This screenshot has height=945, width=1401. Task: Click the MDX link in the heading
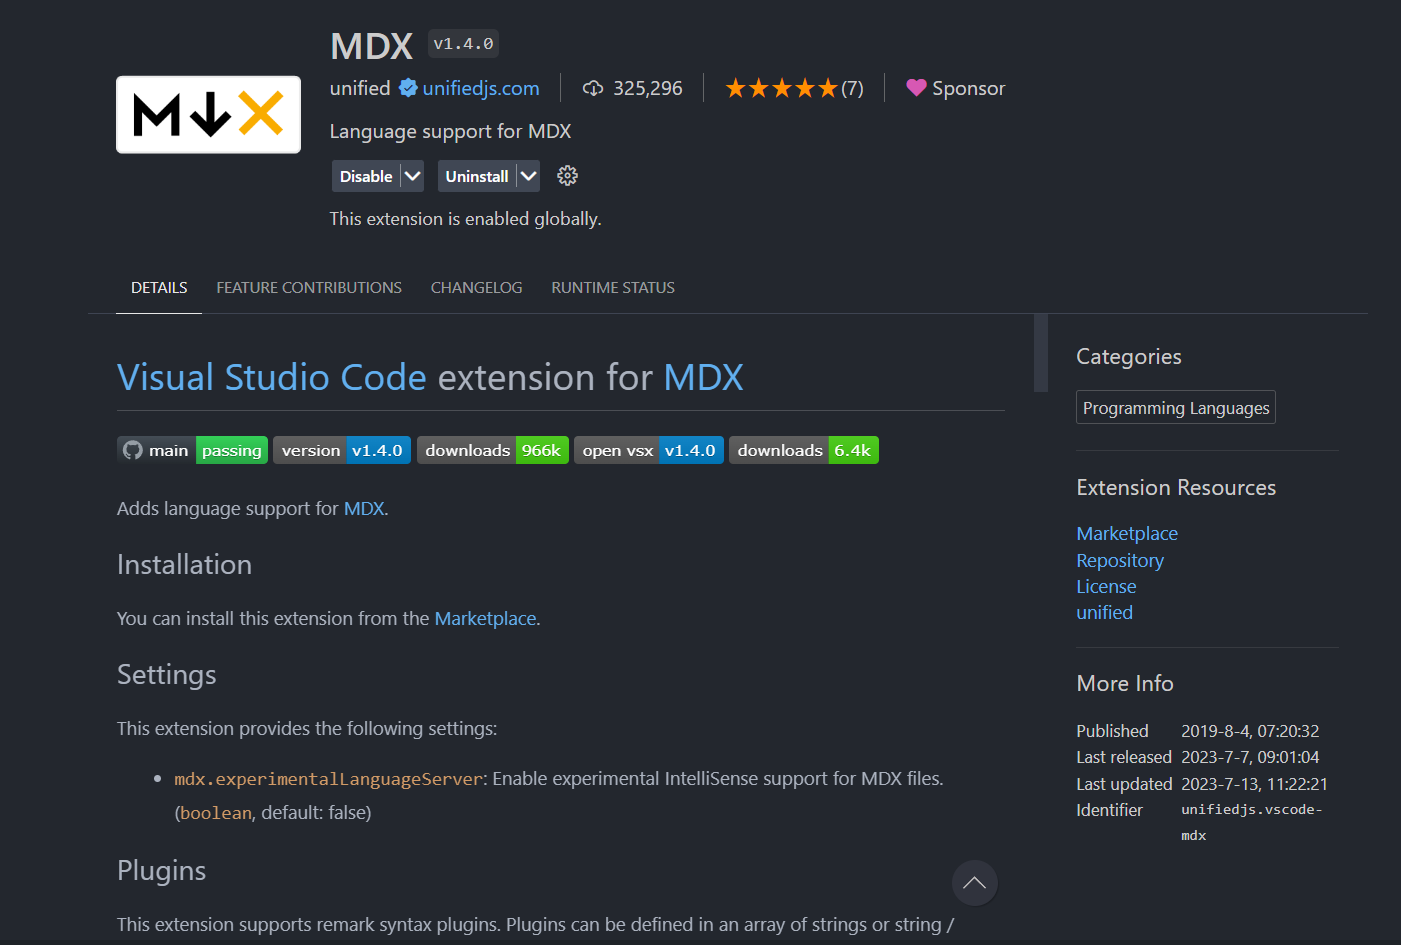[x=703, y=377]
